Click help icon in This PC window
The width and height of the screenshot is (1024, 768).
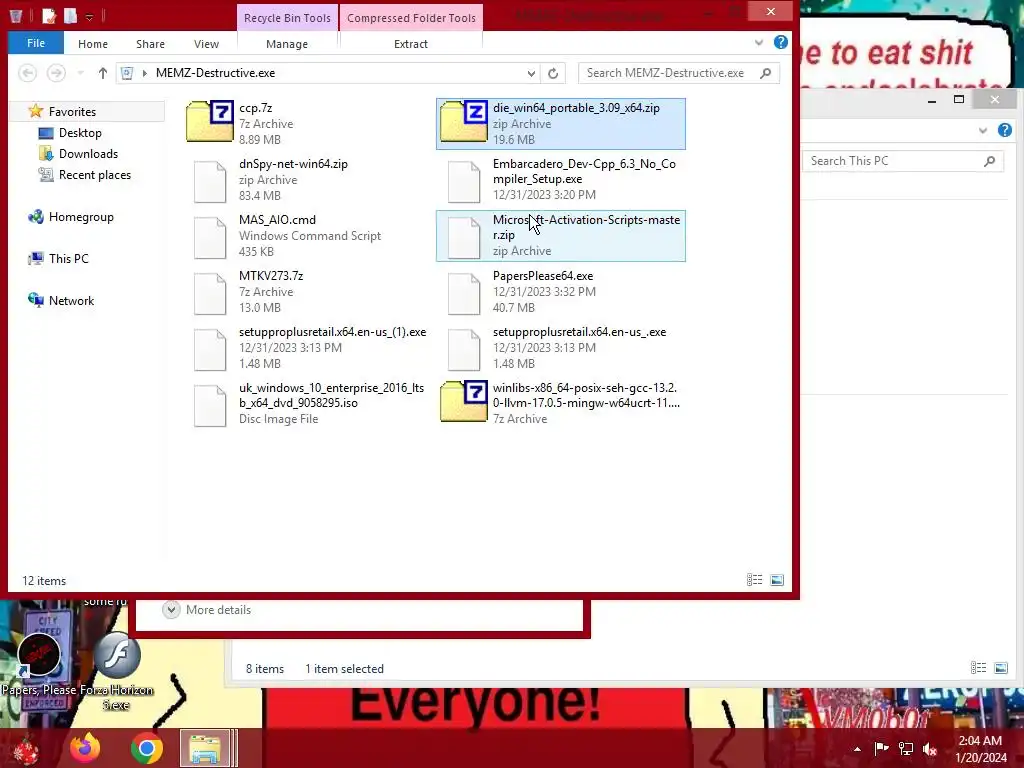1004,130
